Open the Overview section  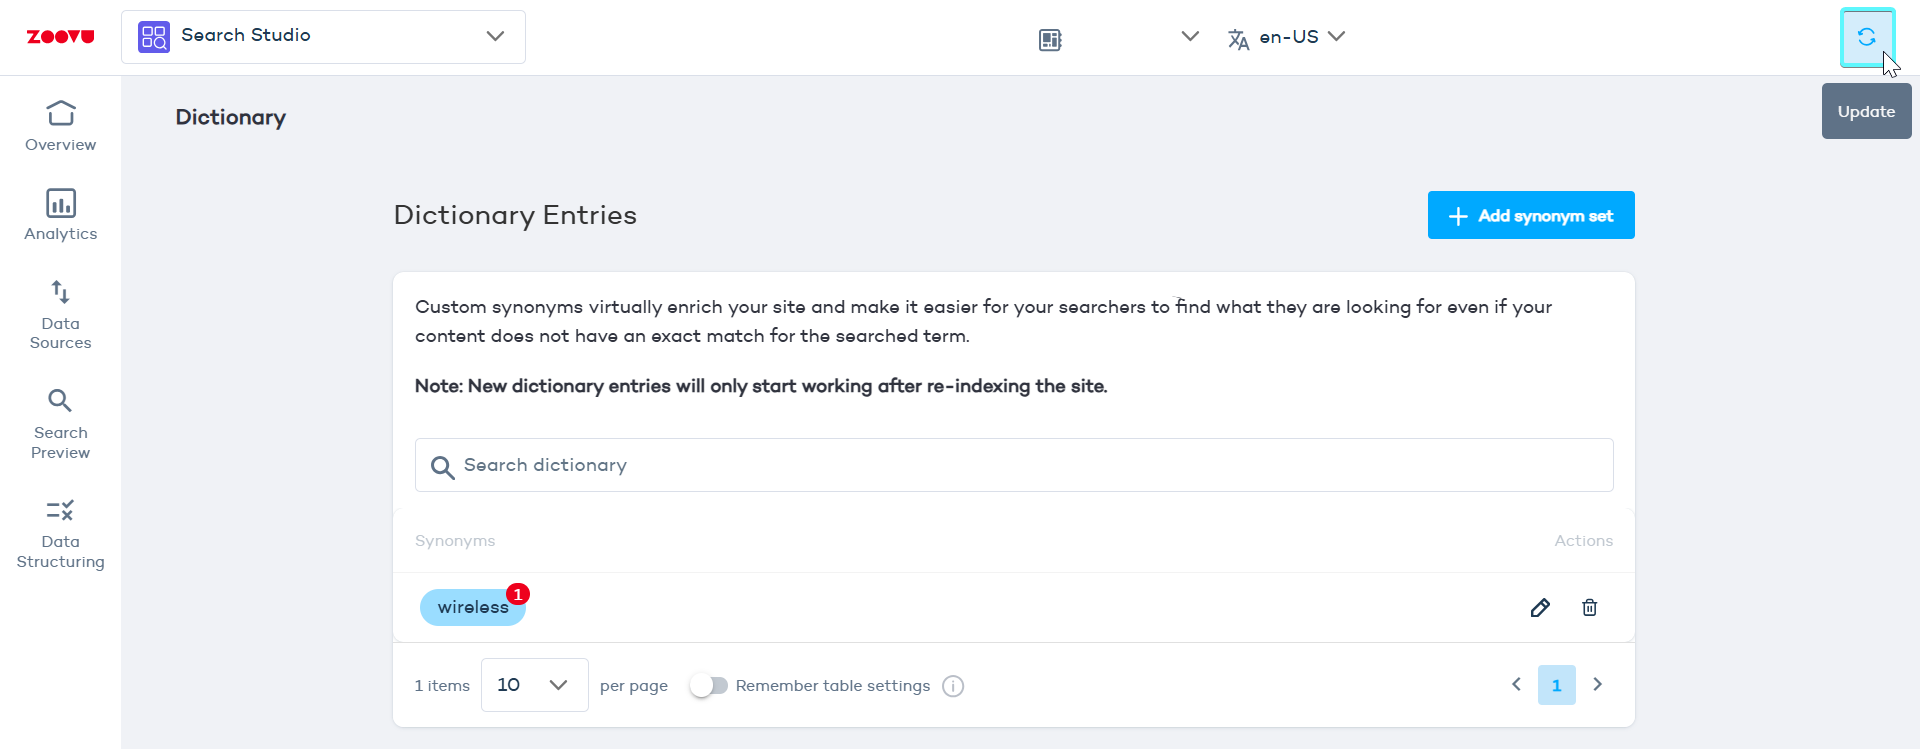(61, 126)
